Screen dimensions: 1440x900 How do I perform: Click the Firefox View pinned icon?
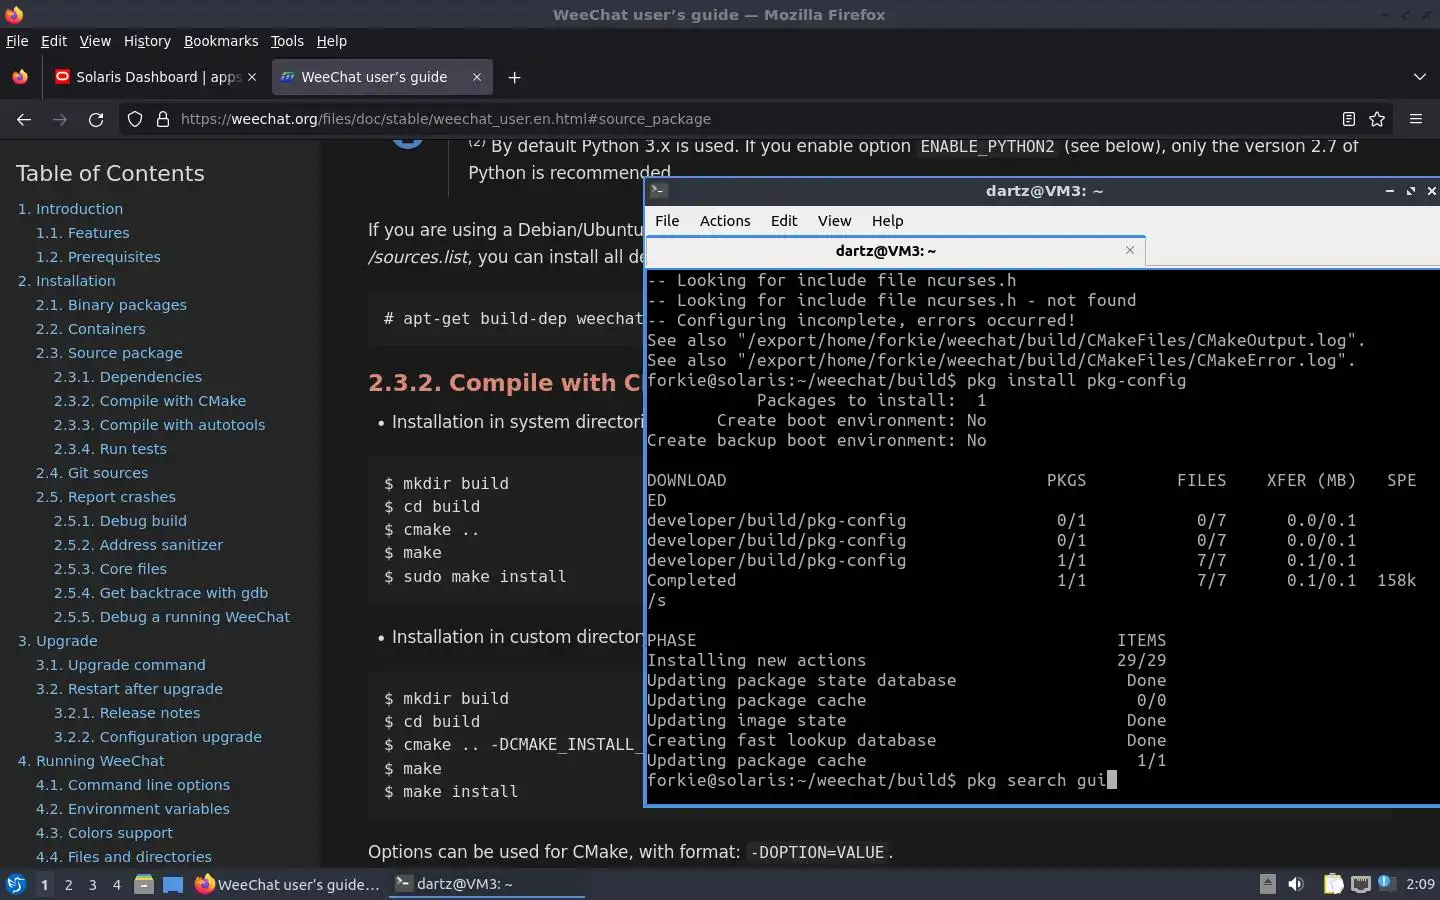coord(20,77)
